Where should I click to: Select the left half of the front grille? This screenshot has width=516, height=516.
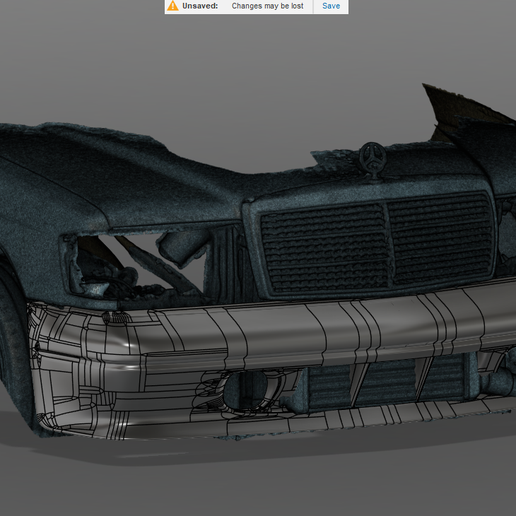click(x=325, y=248)
